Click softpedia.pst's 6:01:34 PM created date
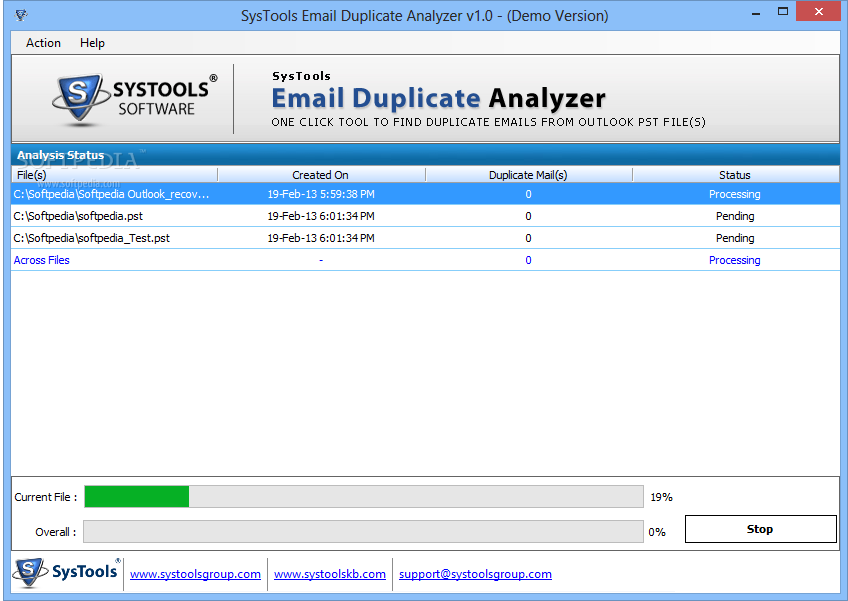The height and width of the screenshot is (601, 848). coord(321,216)
